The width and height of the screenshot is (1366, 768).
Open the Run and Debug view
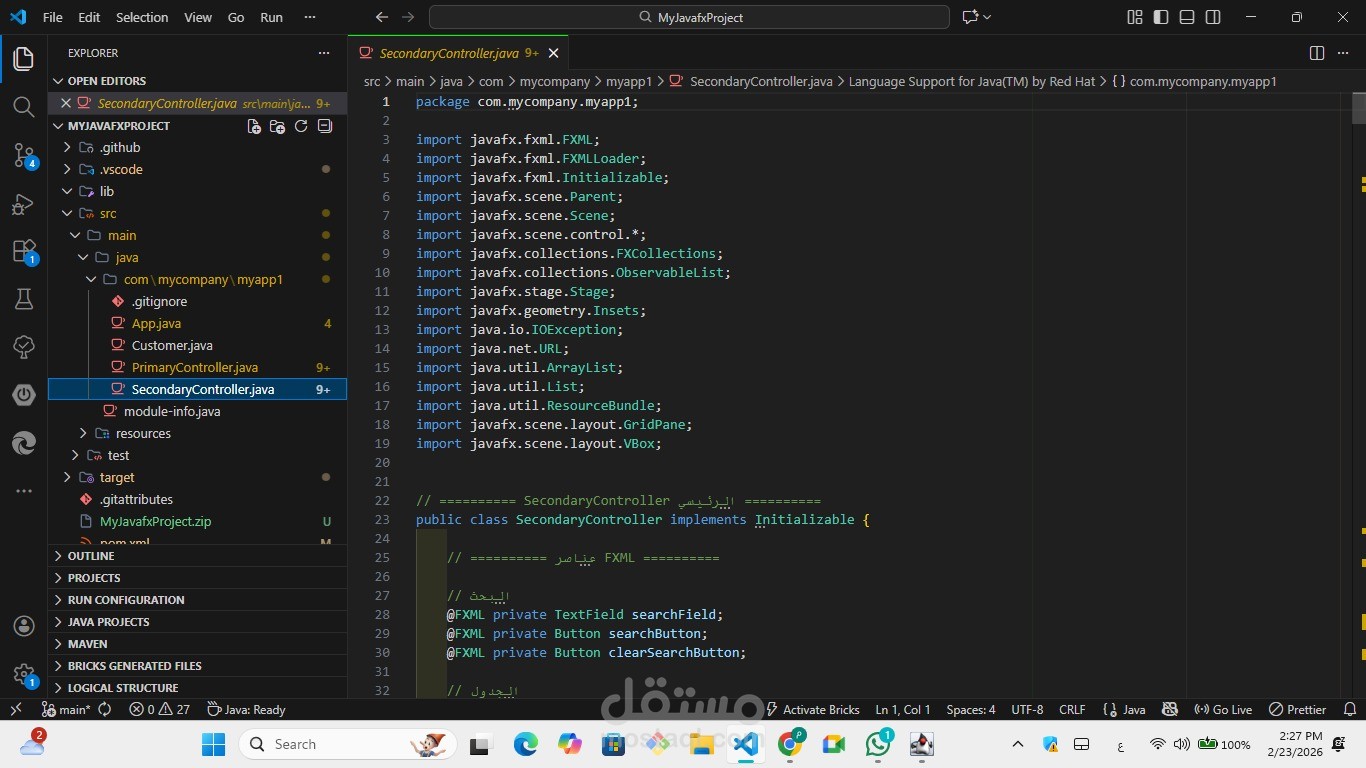coord(24,204)
